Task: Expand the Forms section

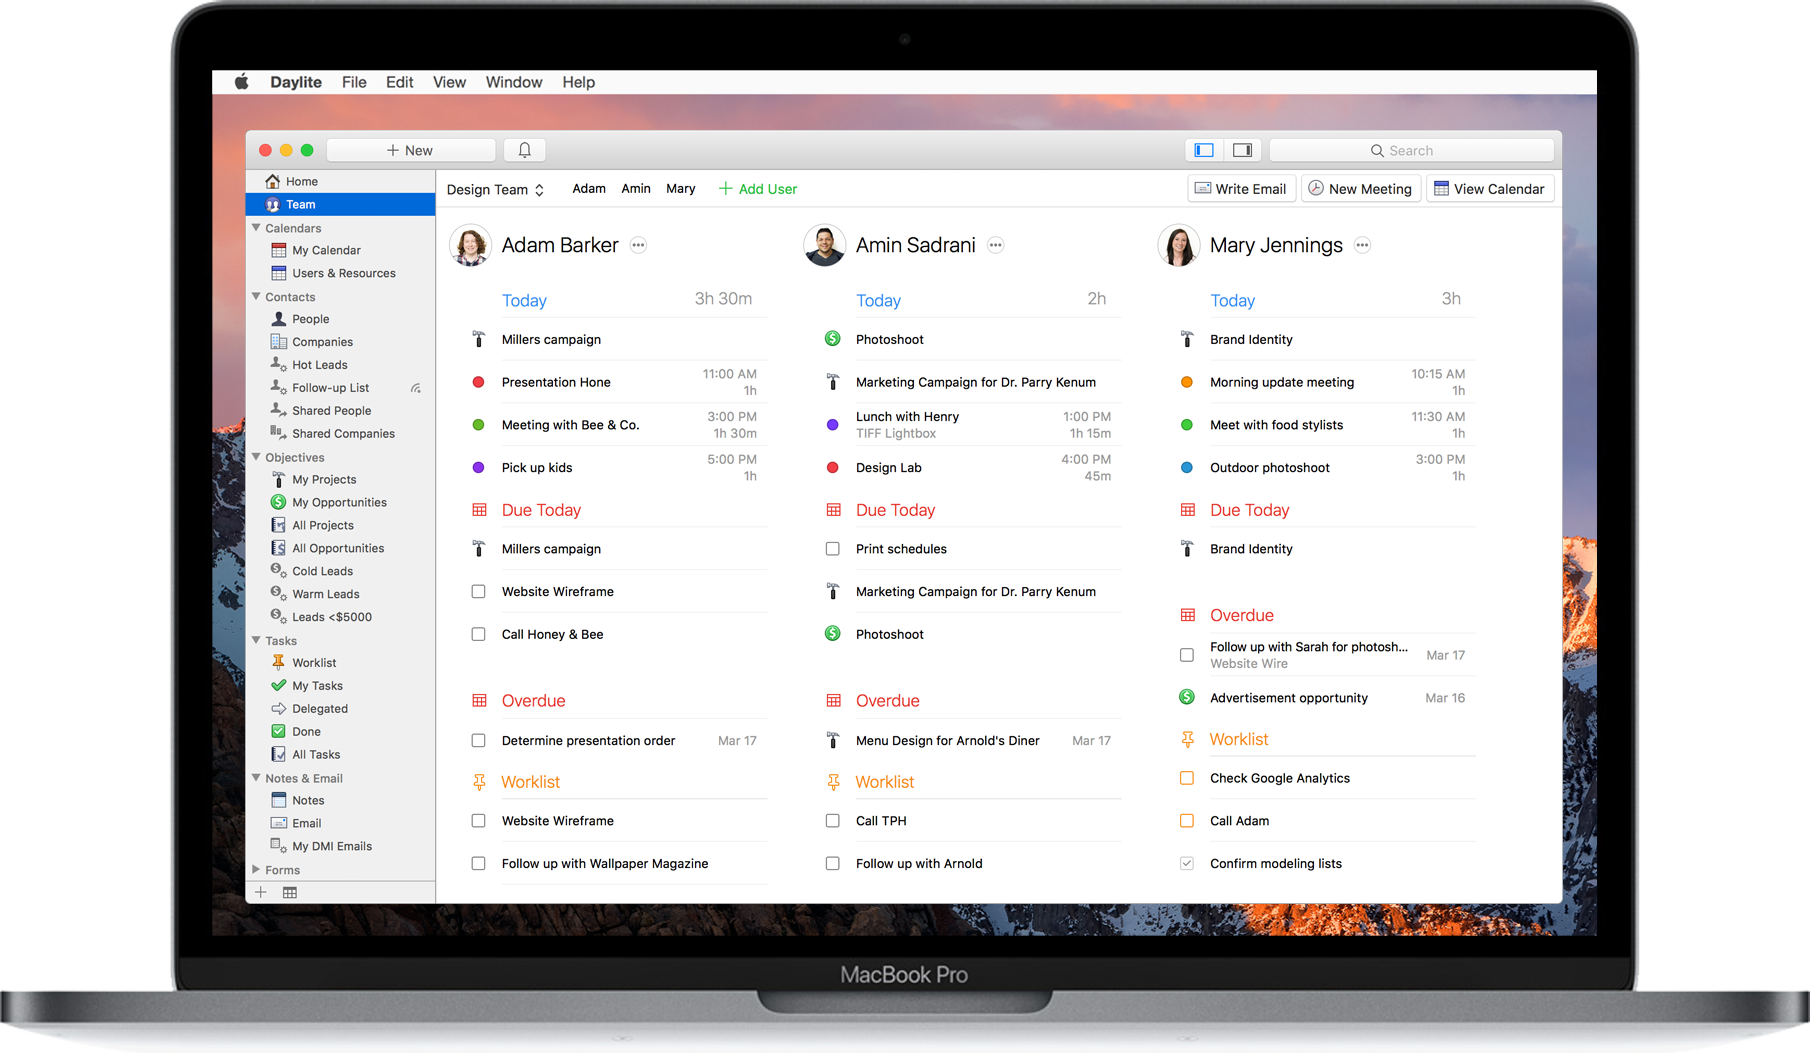Action: coord(256,870)
